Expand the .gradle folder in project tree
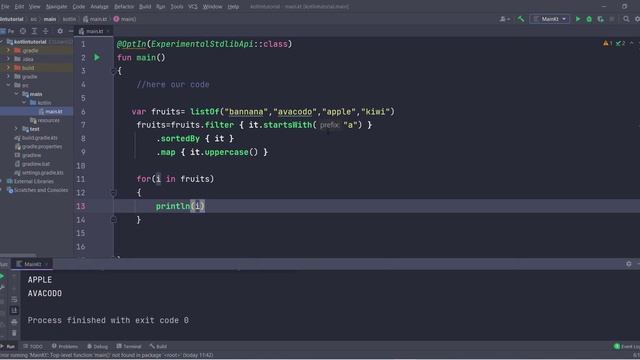The image size is (640, 360). click(8, 50)
